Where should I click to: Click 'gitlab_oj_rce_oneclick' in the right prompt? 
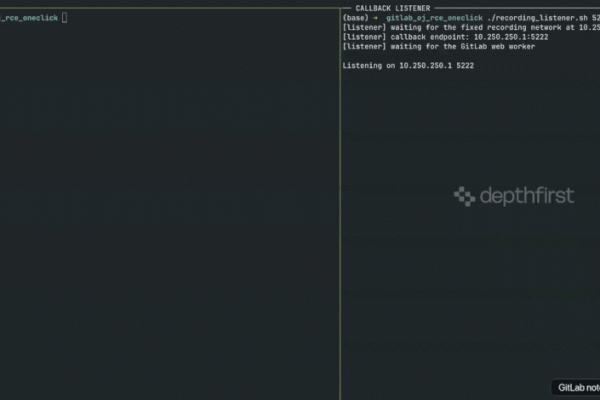click(434, 18)
